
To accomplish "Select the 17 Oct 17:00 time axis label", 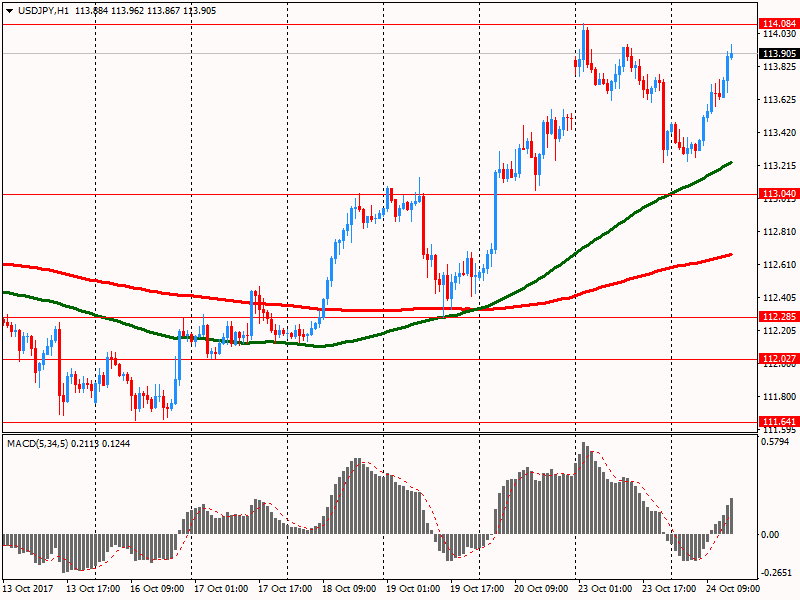I will pos(285,589).
